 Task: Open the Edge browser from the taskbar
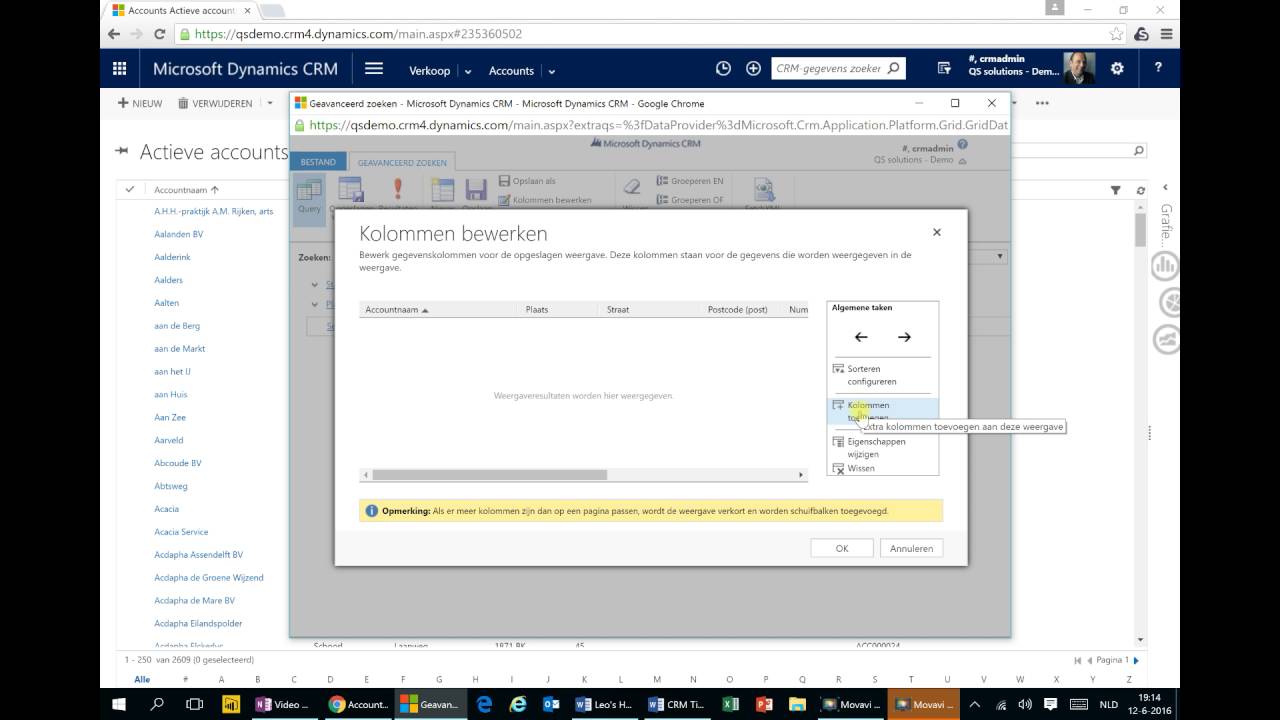[x=485, y=704]
